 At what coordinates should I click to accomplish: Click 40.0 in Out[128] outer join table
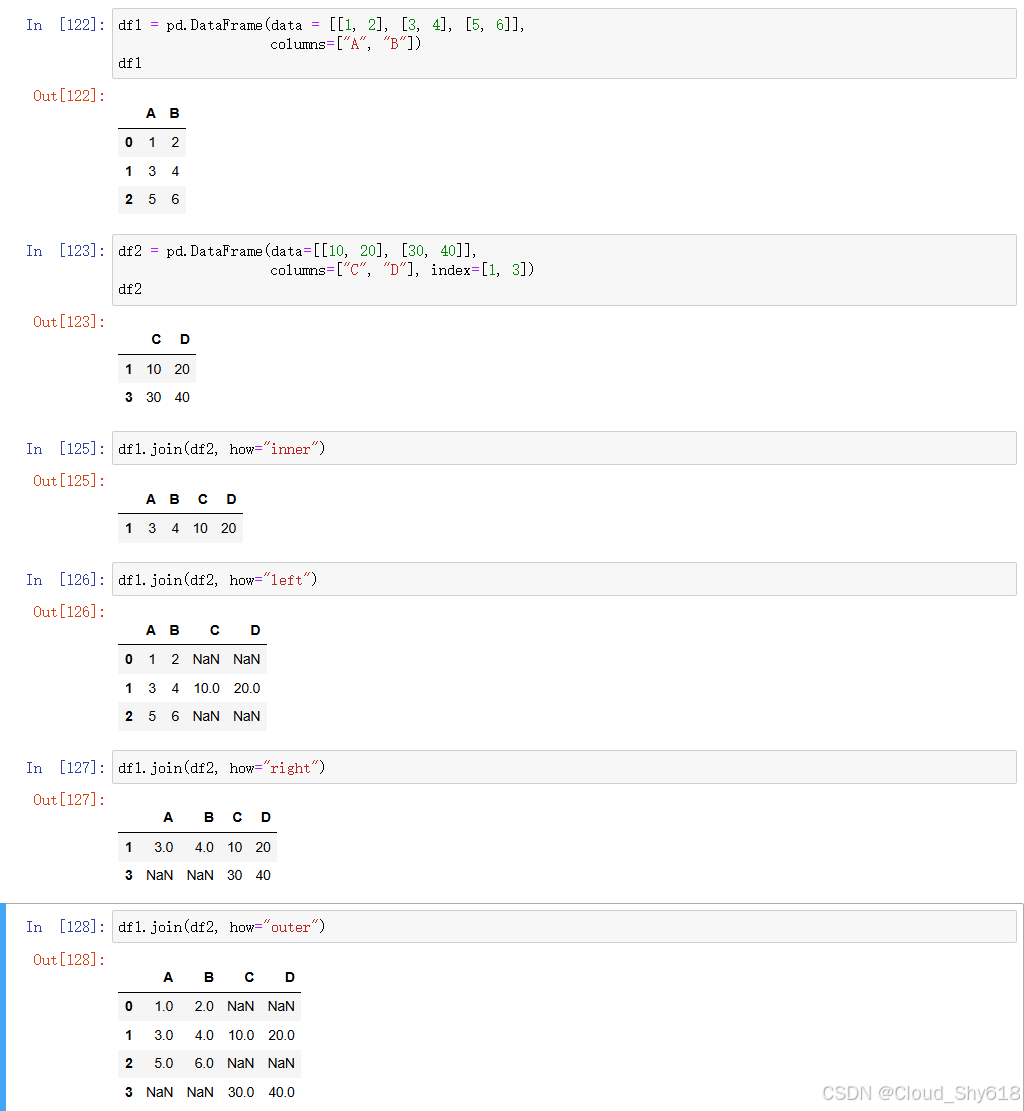(281, 1092)
